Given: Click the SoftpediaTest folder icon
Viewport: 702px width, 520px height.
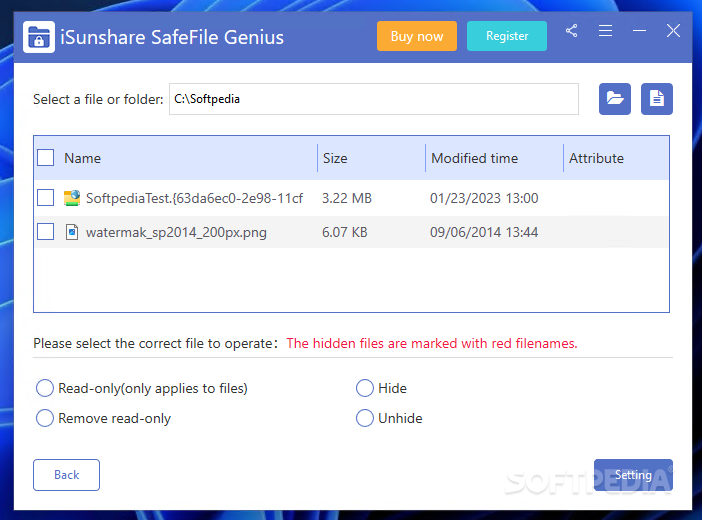Looking at the screenshot, I should coord(72,198).
